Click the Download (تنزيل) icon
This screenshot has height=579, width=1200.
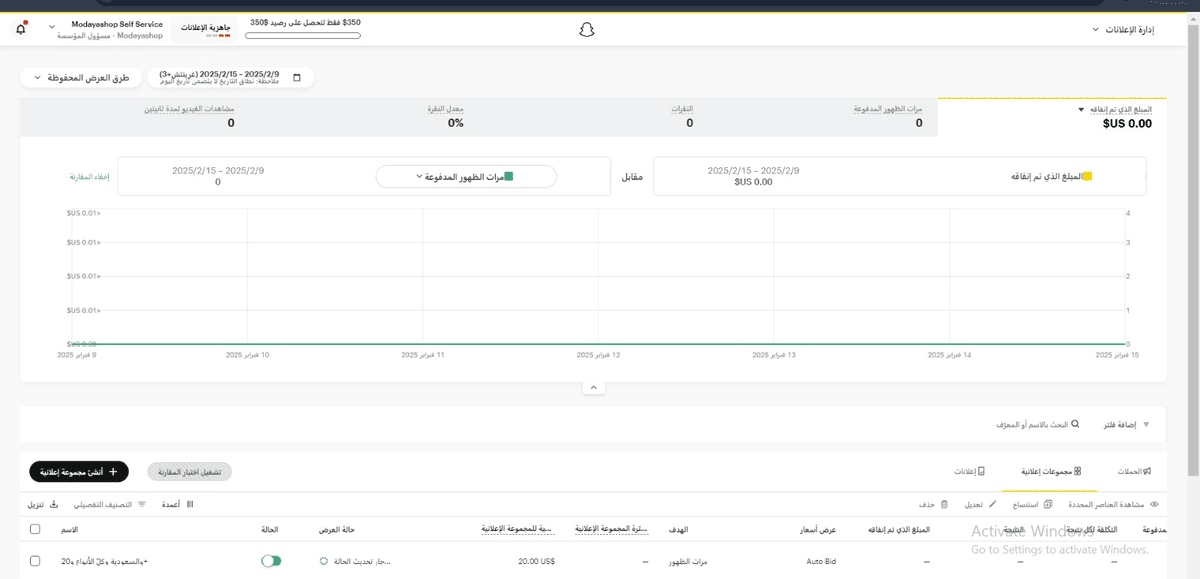click(x=55, y=504)
